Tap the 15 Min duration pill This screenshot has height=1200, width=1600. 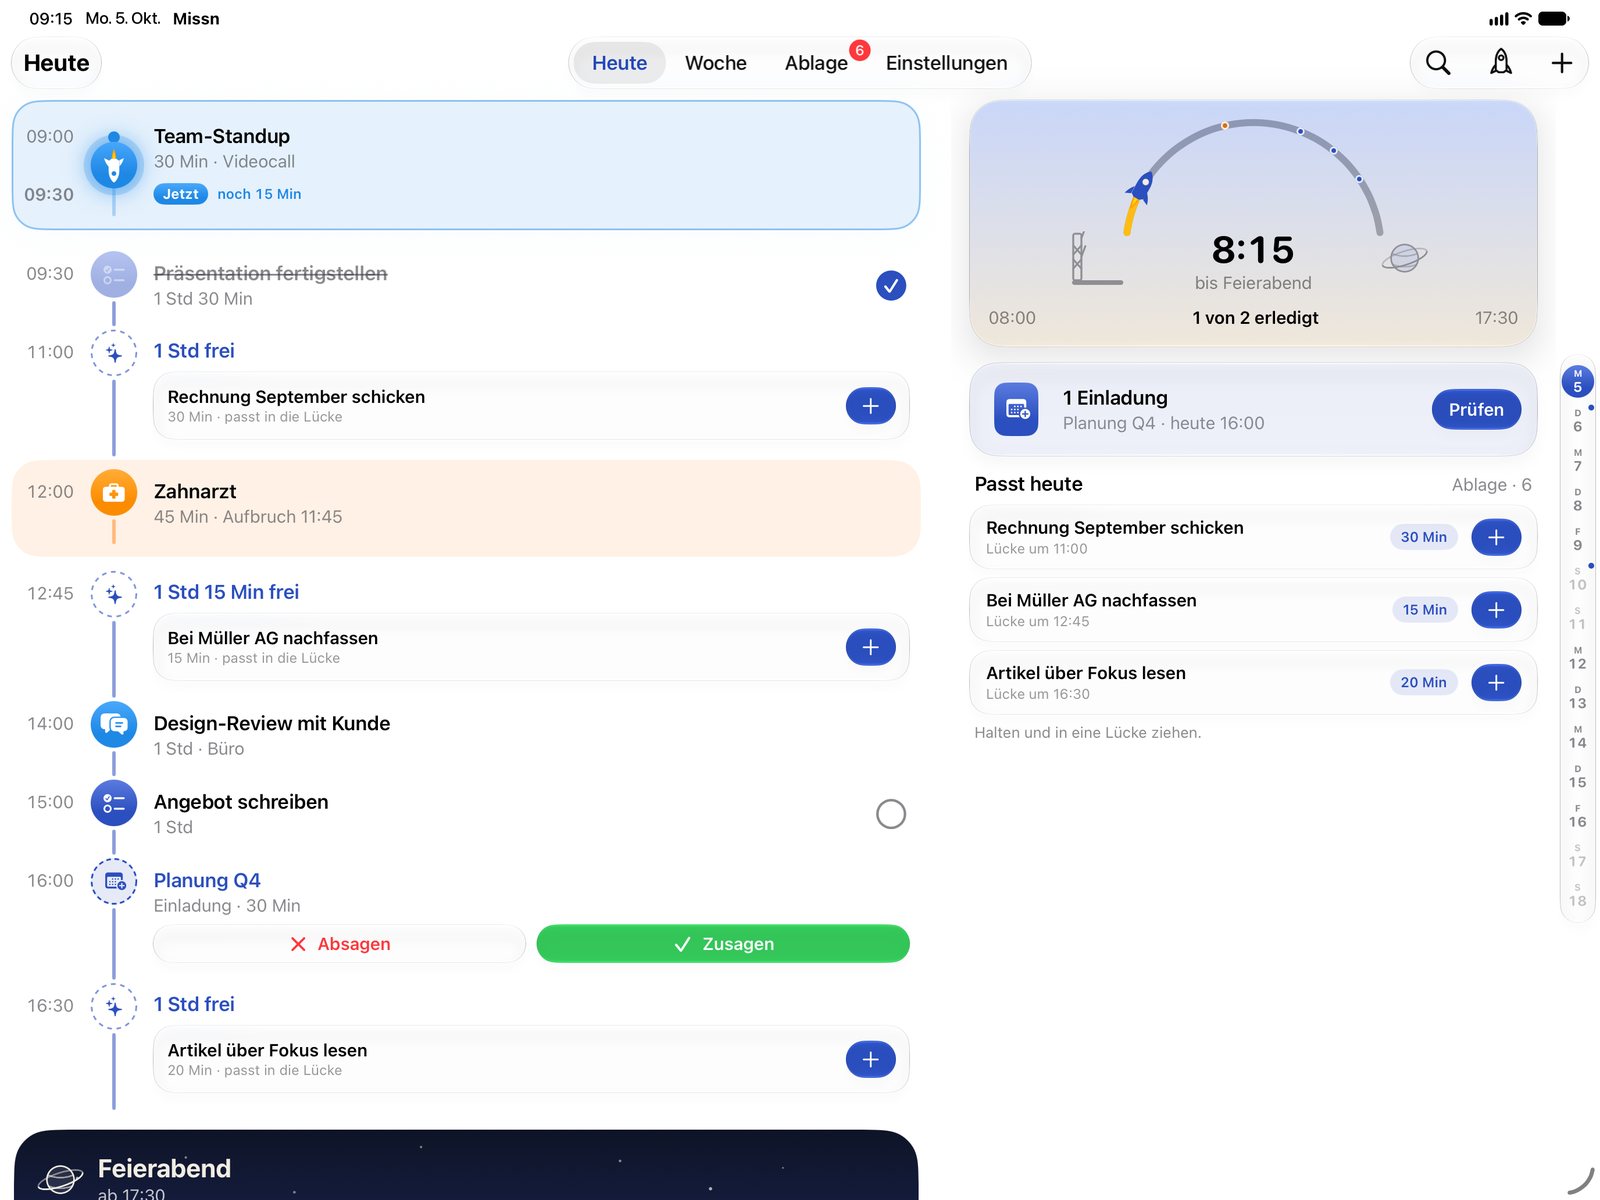[x=1424, y=610]
